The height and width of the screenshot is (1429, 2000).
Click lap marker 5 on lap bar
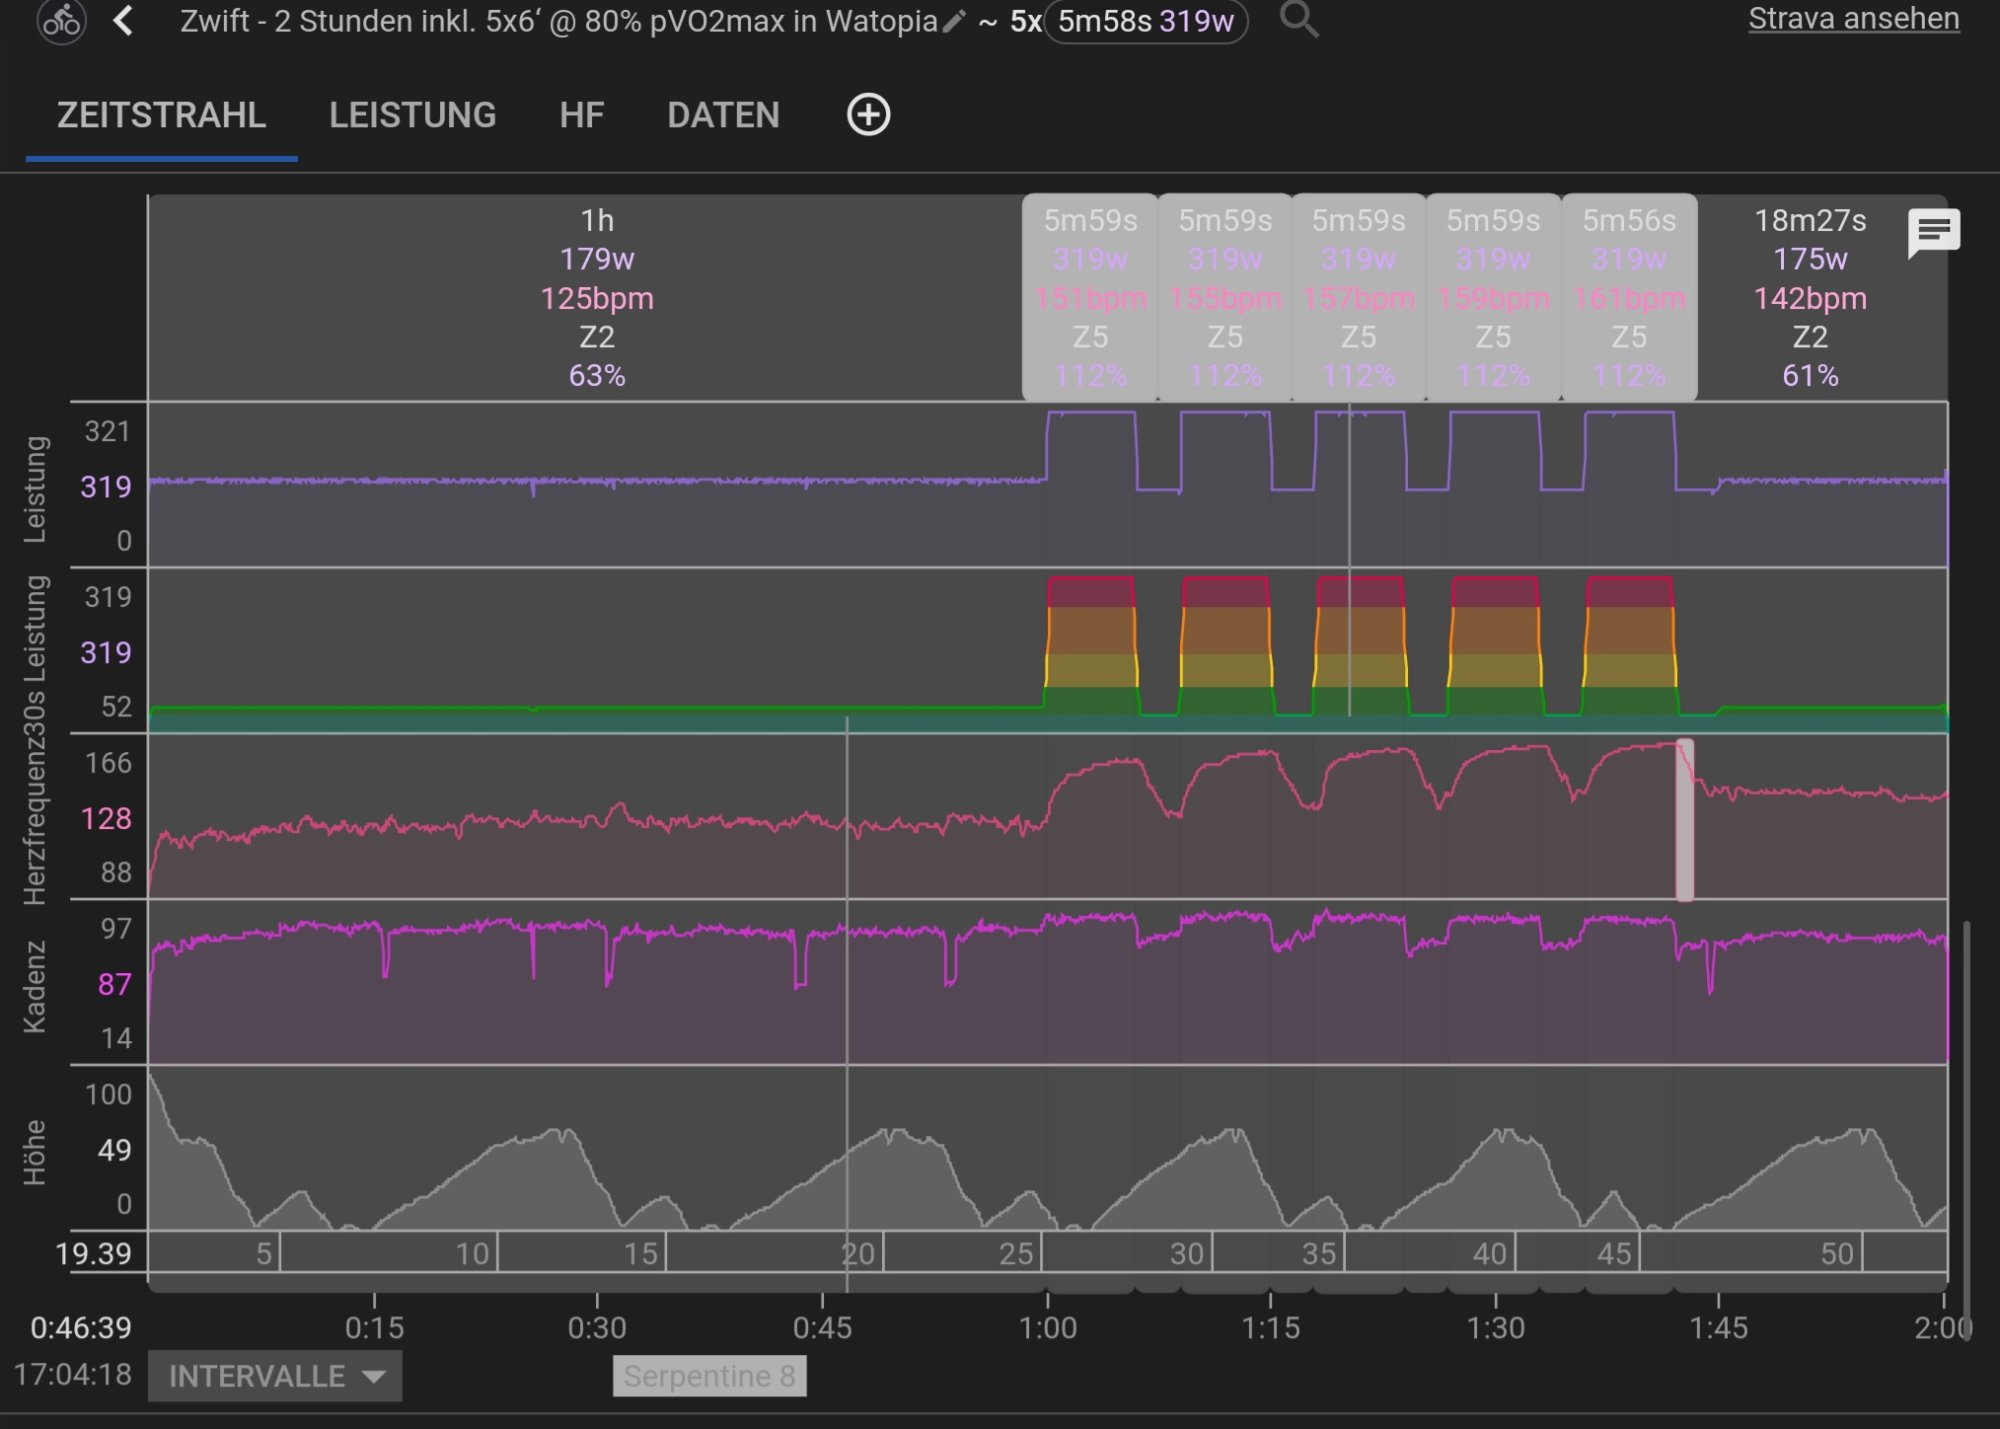tap(264, 1253)
